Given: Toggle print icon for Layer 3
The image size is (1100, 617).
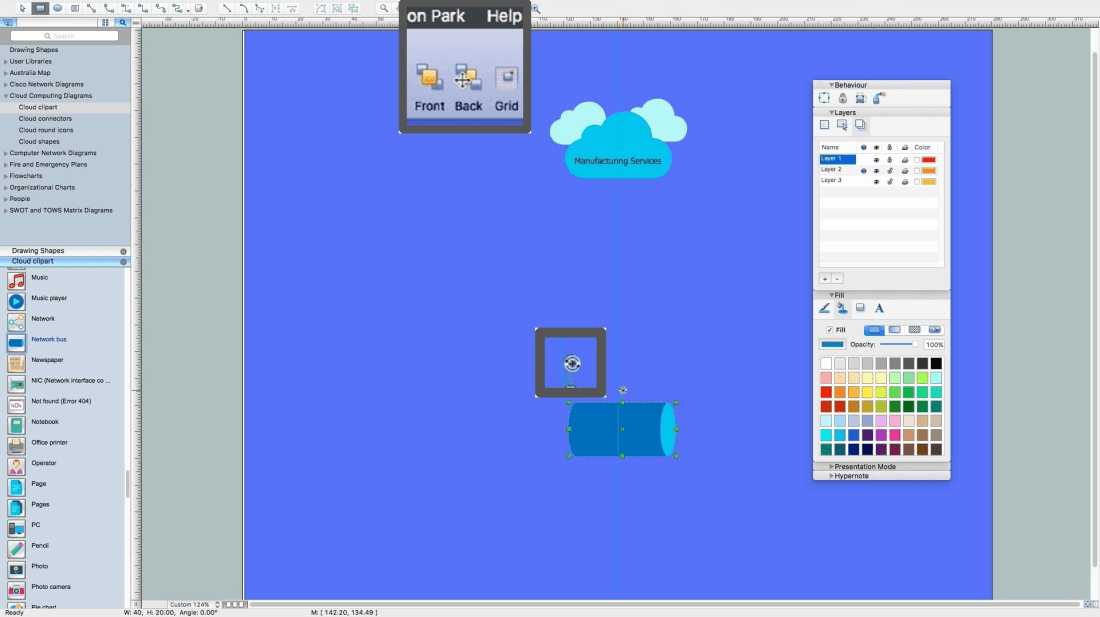Looking at the screenshot, I should pyautogui.click(x=904, y=182).
